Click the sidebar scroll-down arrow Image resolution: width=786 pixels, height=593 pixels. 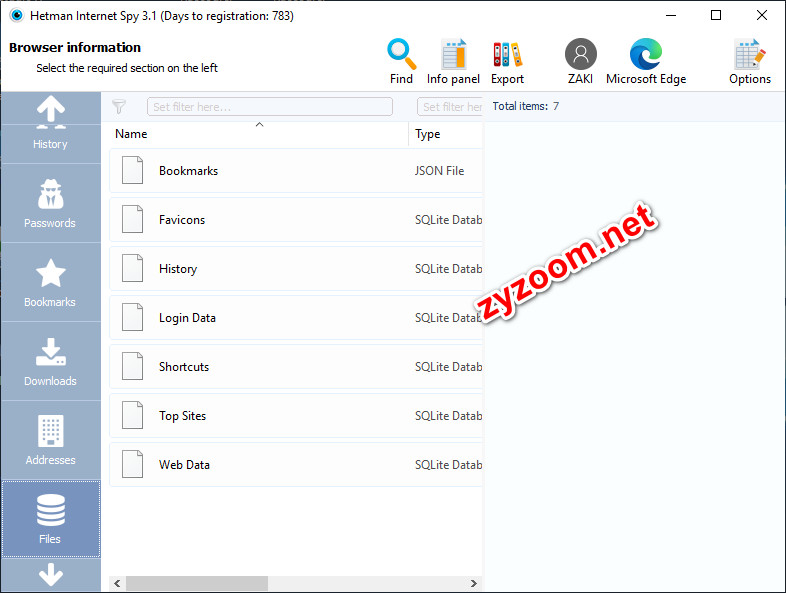pyautogui.click(x=51, y=575)
